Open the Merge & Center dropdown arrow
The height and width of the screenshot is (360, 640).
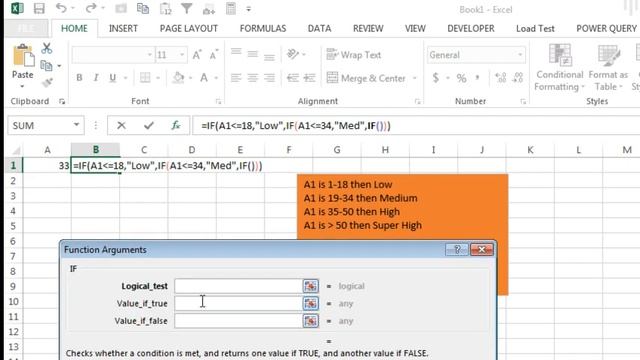click(415, 78)
